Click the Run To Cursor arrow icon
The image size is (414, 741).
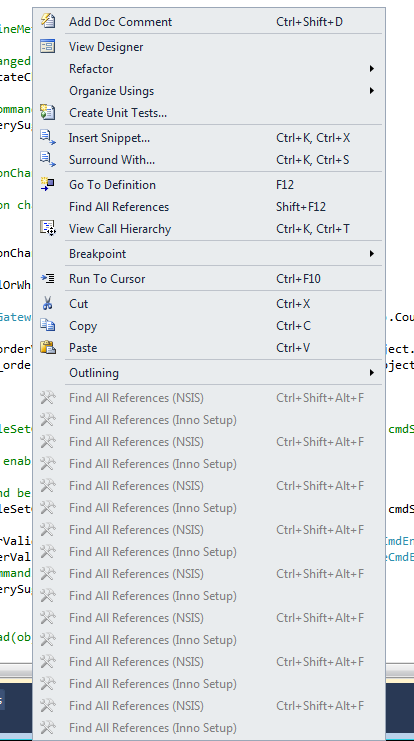coord(48,278)
